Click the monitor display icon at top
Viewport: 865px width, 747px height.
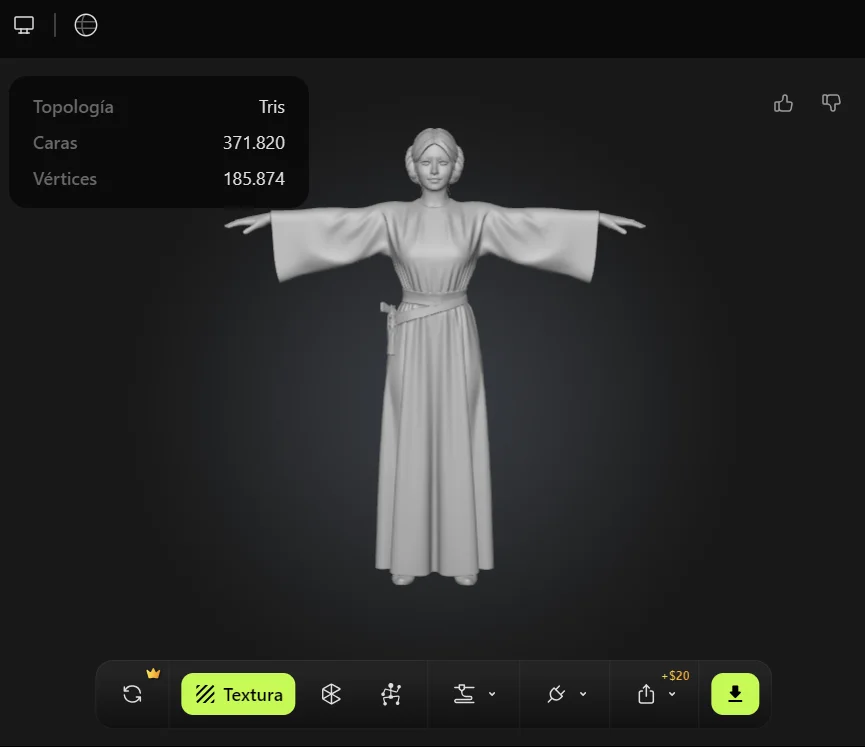24,25
